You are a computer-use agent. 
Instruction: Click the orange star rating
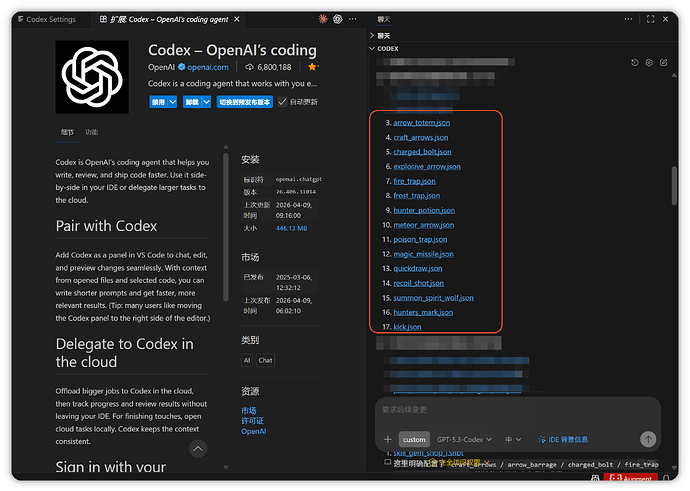313,67
